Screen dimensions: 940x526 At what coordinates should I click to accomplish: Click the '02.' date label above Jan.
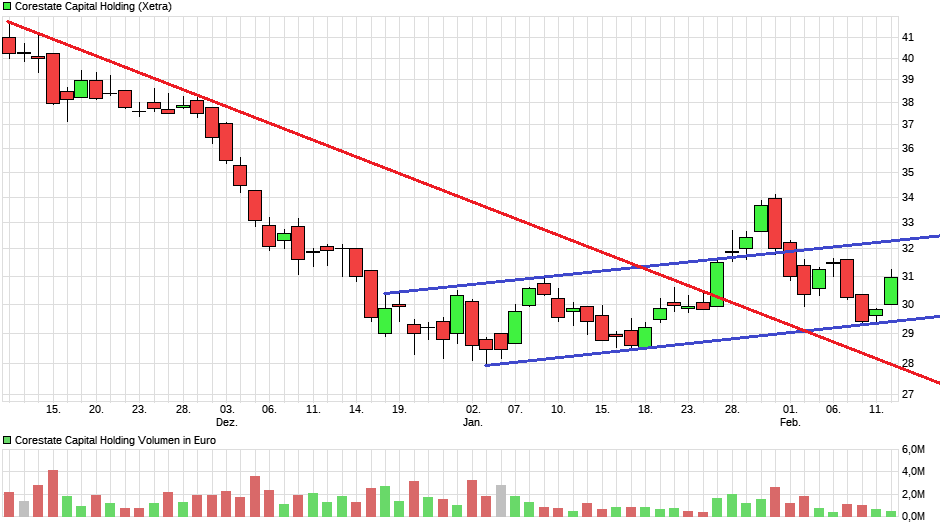pos(473,409)
